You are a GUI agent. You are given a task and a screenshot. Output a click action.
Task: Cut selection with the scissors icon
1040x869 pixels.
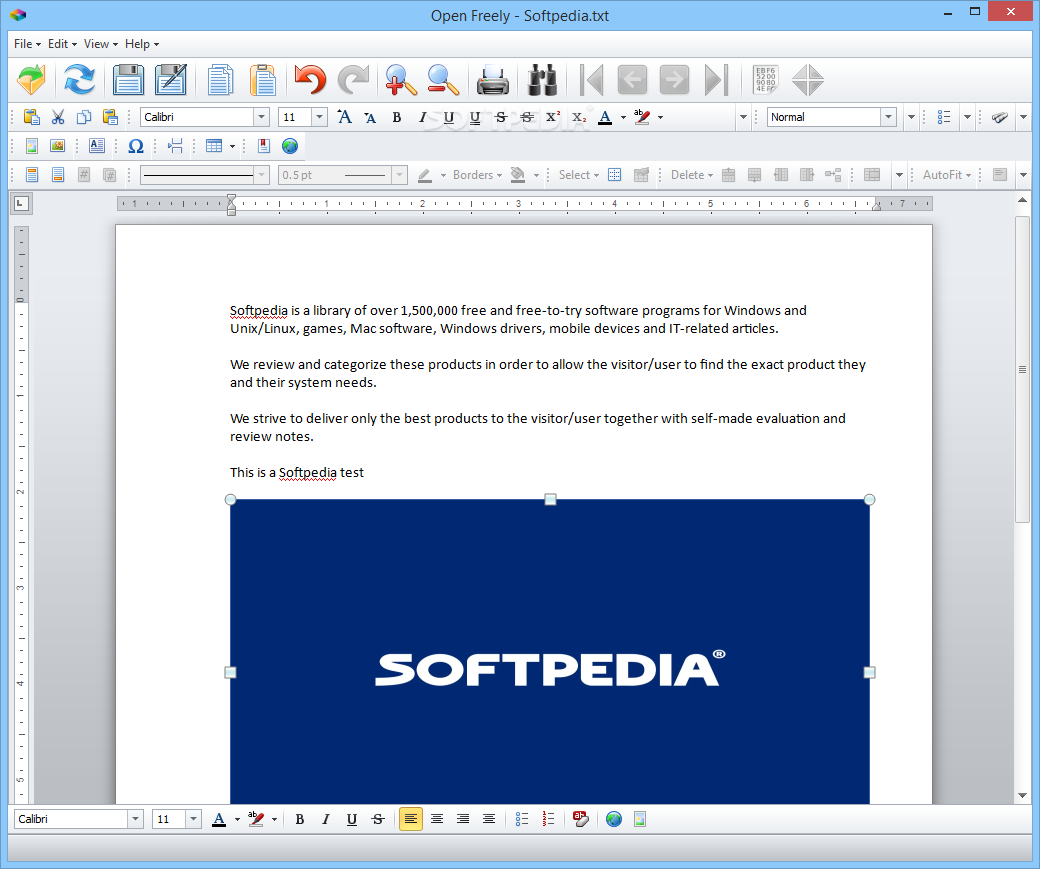click(58, 117)
